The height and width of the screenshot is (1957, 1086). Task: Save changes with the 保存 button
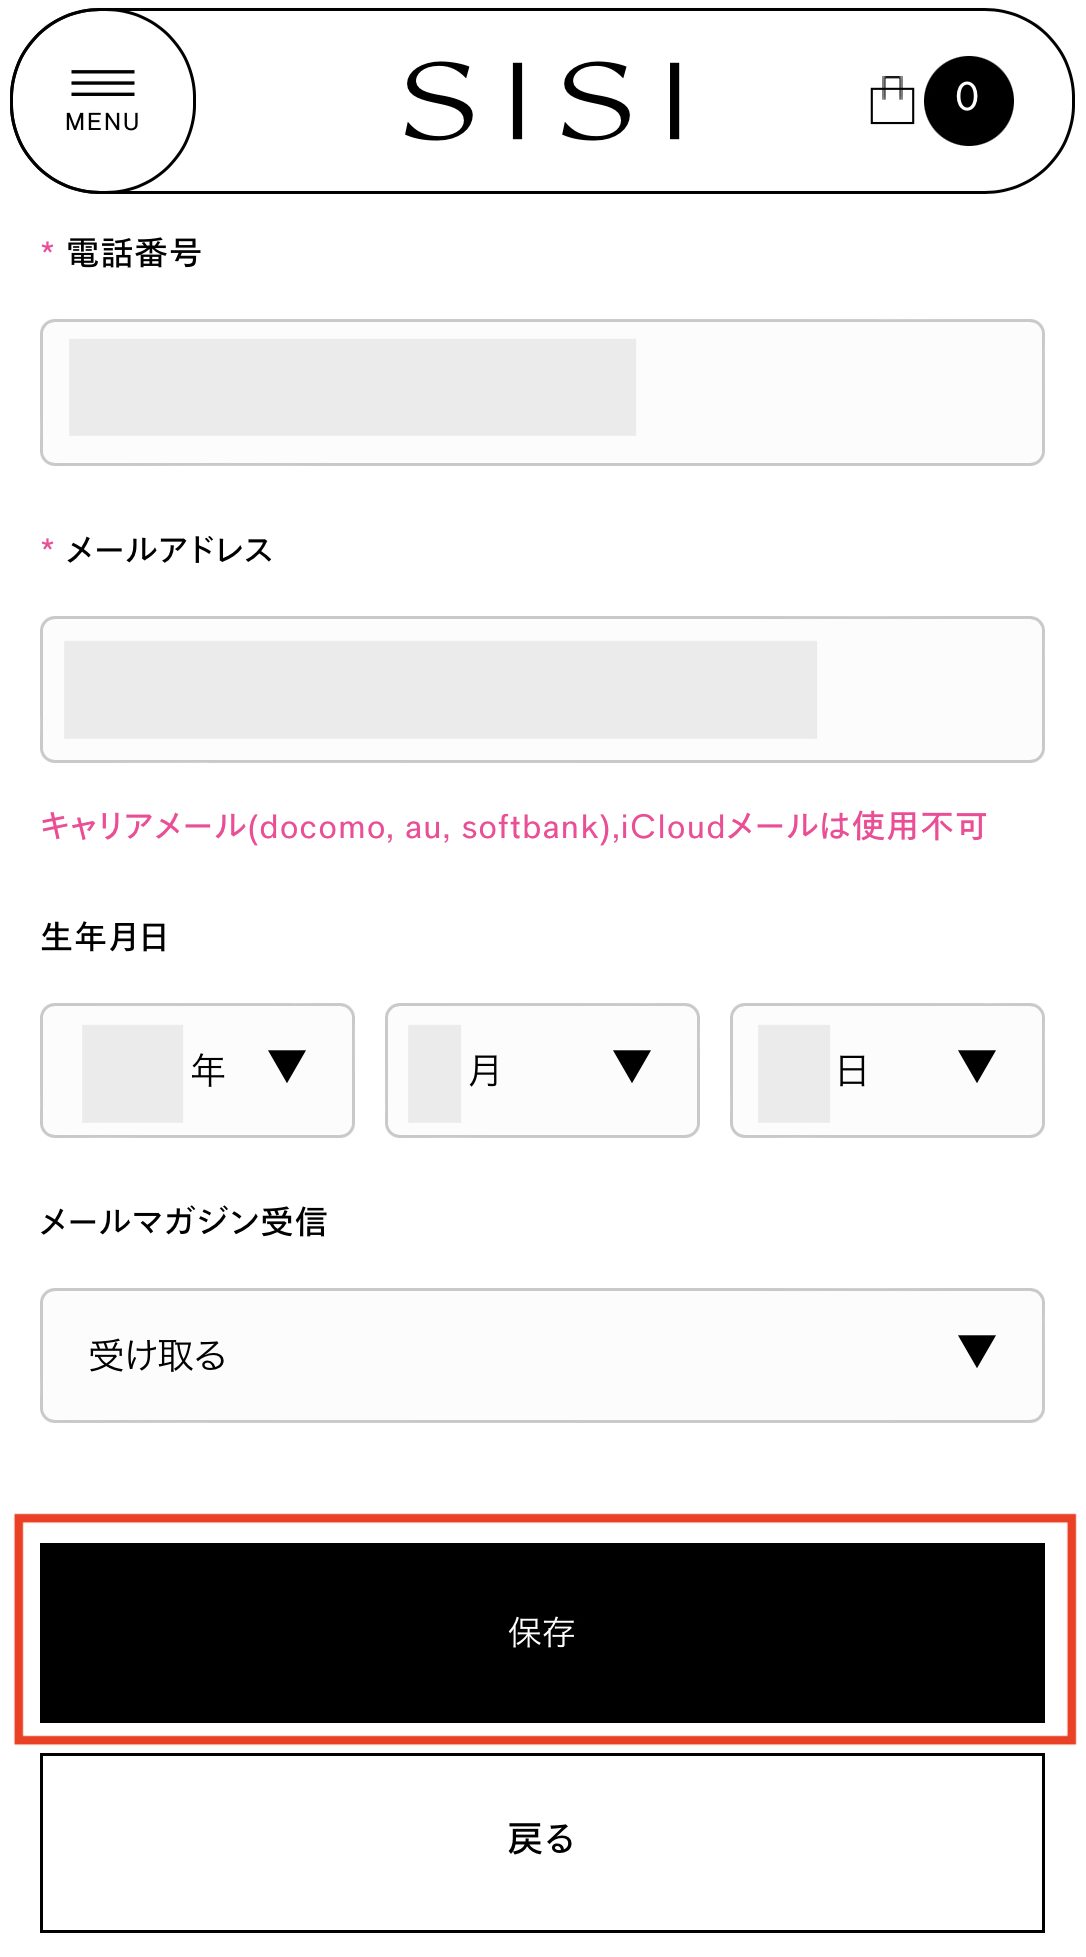(542, 1633)
